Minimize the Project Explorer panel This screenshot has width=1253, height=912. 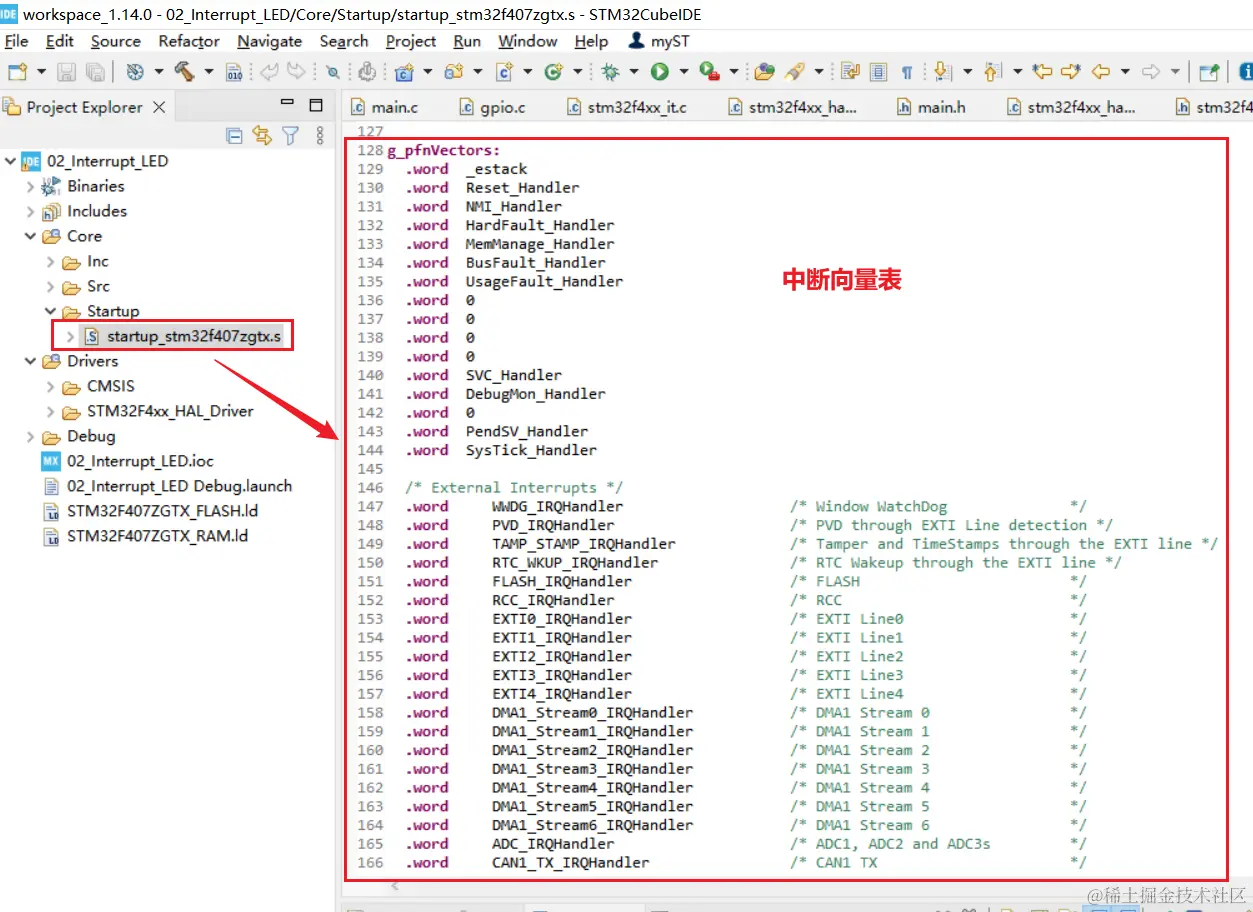pyautogui.click(x=287, y=104)
